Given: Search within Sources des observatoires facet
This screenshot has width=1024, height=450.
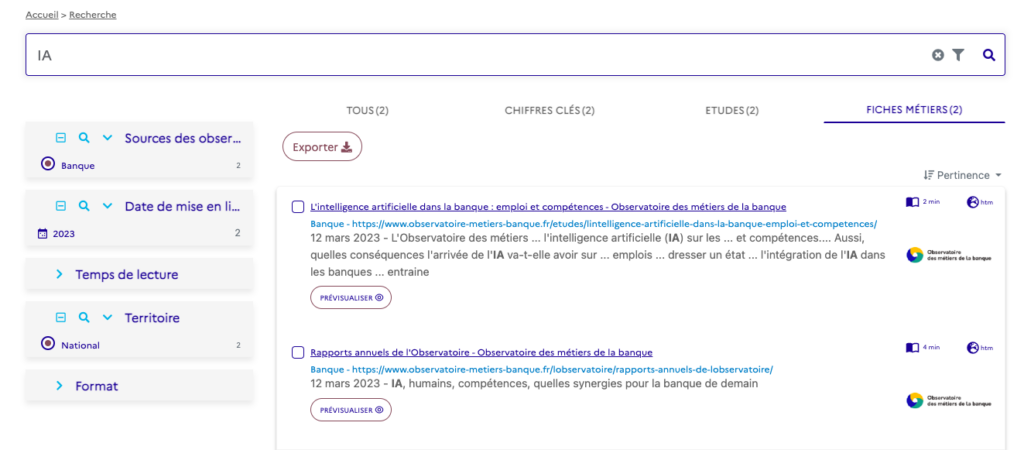Looking at the screenshot, I should (84, 138).
